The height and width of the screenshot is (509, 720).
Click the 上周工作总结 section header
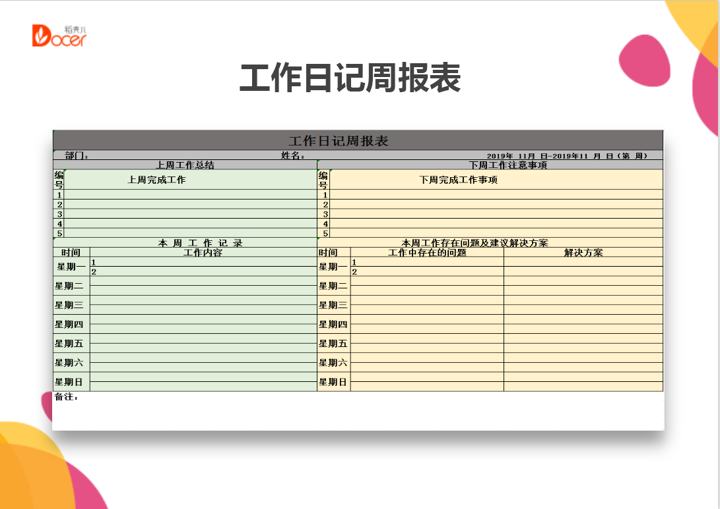[184, 165]
